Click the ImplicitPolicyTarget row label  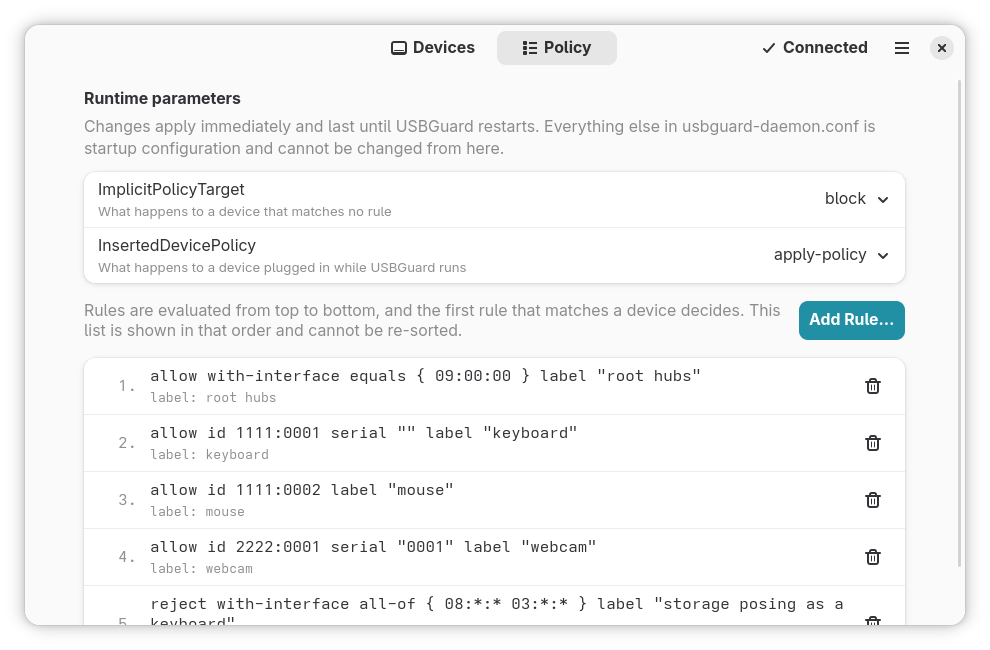[171, 190]
